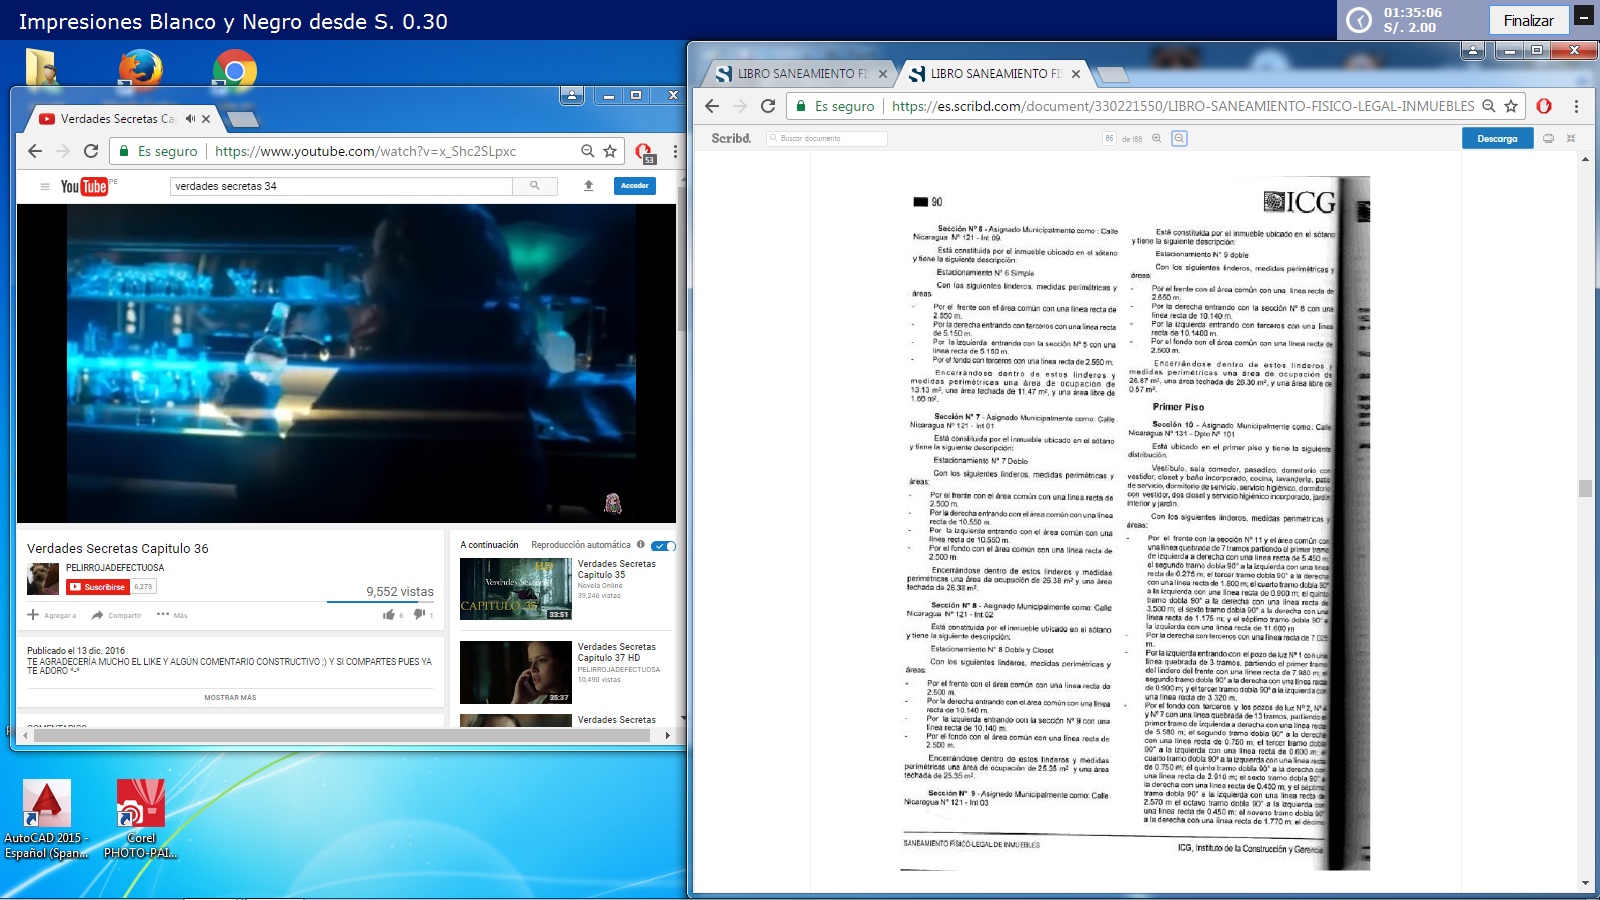Image resolution: width=1600 pixels, height=900 pixels.
Task: Dislike the video with thumbs down
Action: point(419,615)
